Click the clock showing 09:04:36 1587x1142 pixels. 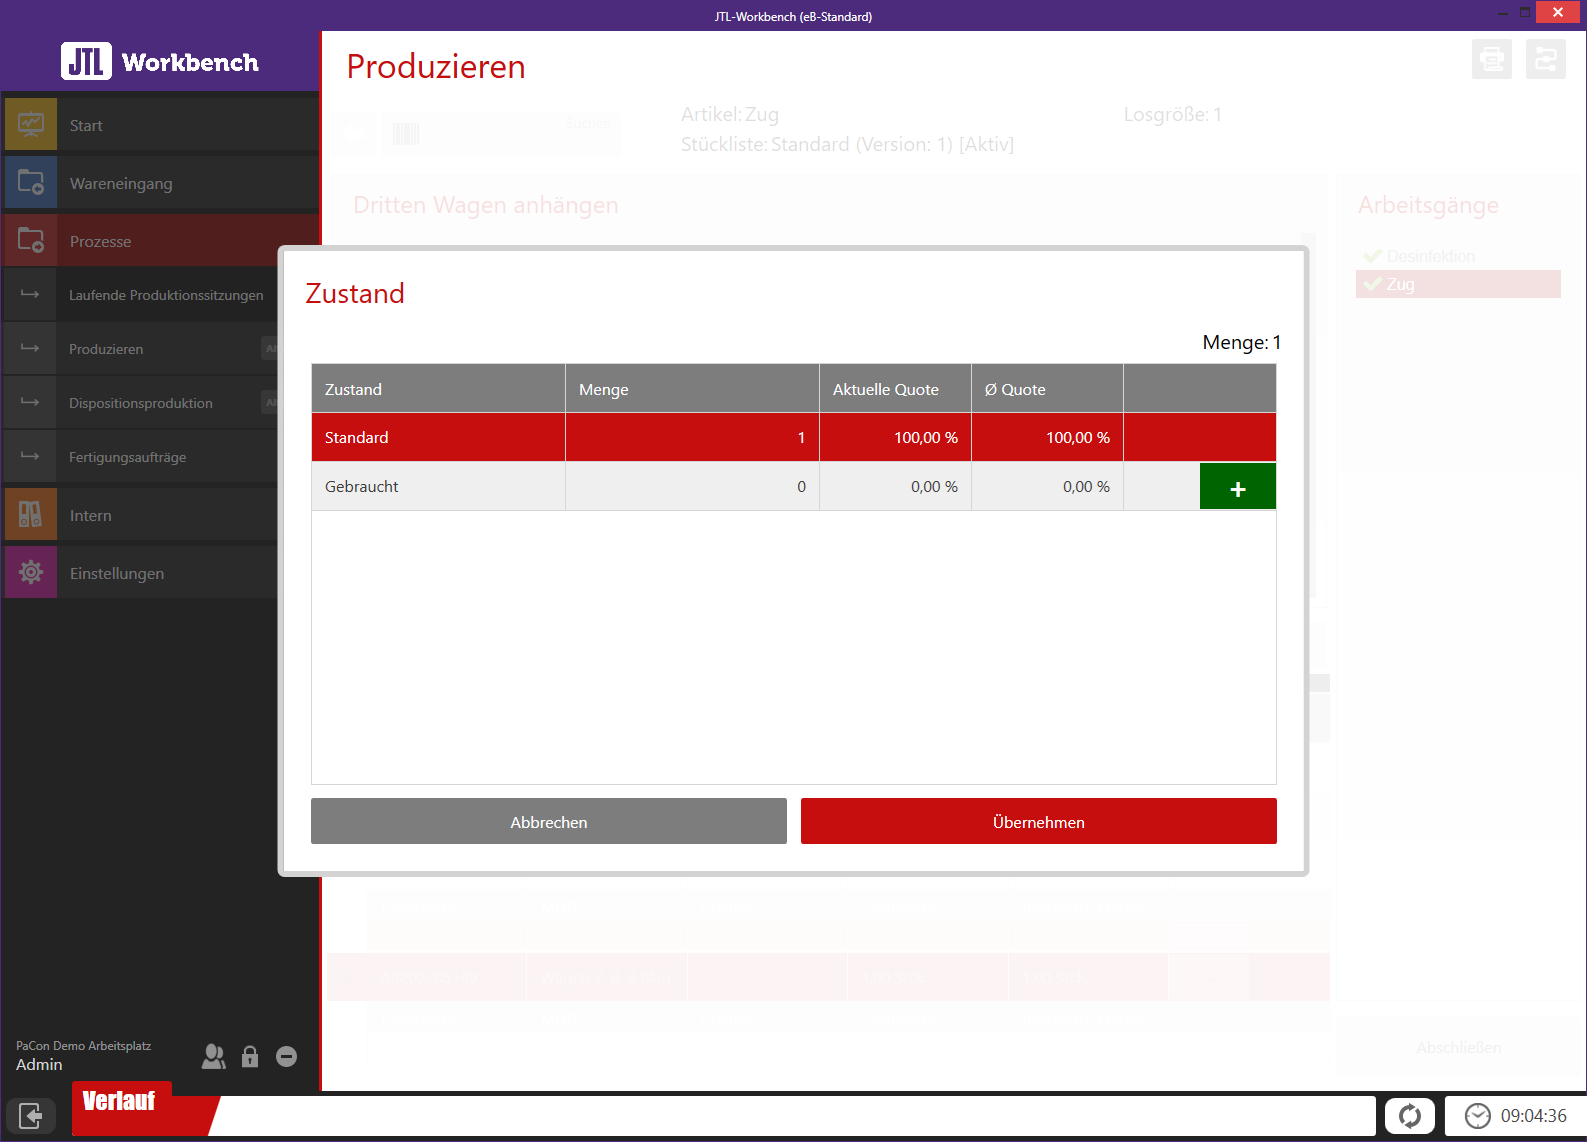pos(1515,1115)
